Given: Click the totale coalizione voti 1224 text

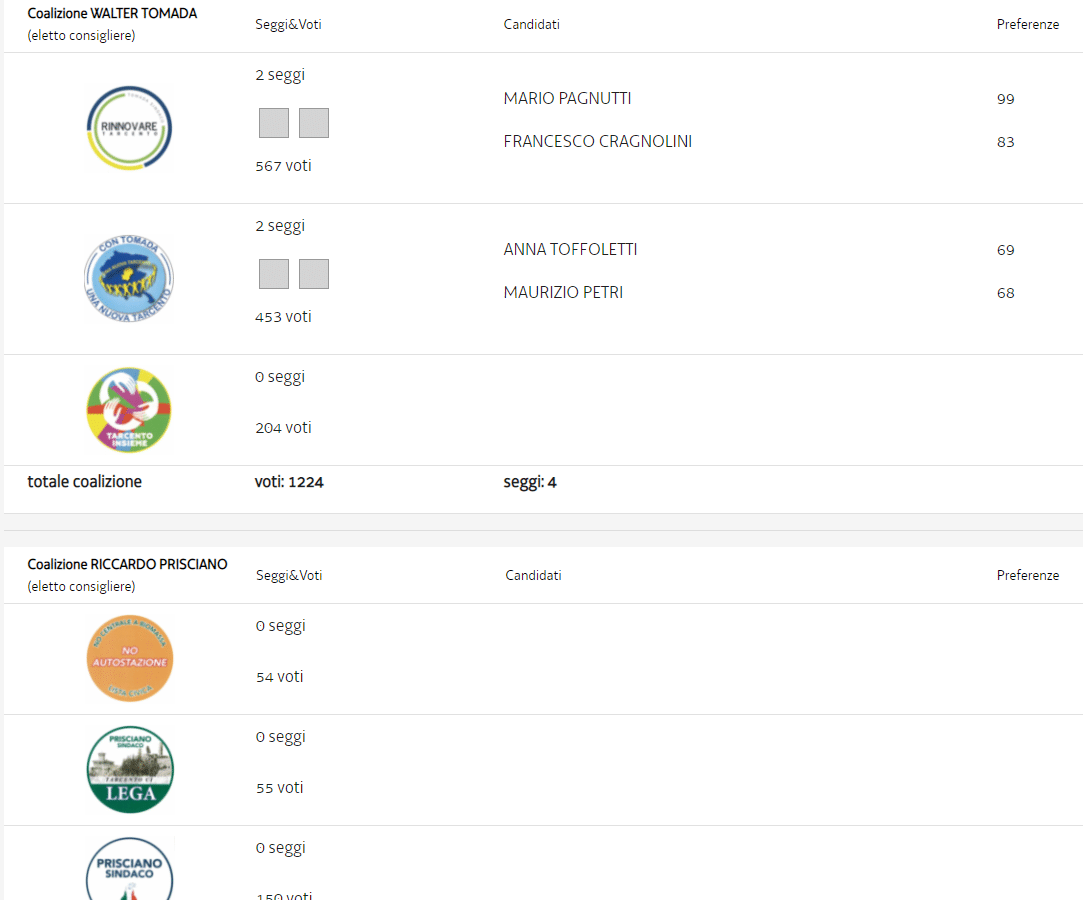Looking at the screenshot, I should click(289, 483).
